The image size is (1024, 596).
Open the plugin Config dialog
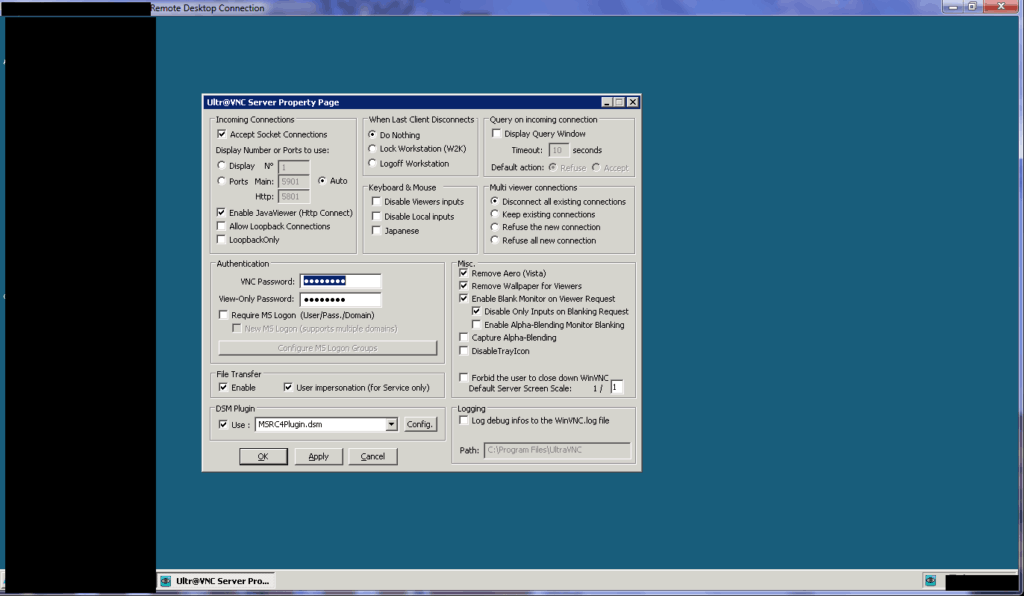[420, 424]
